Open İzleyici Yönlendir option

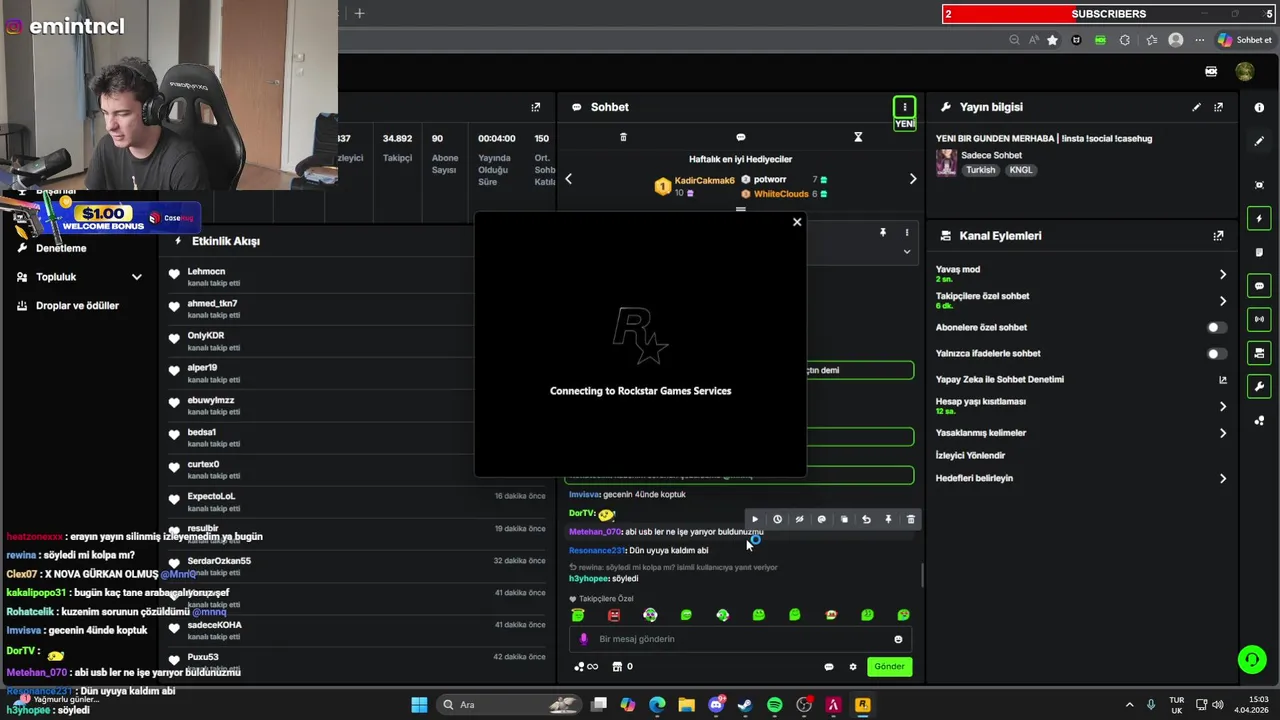[970, 455]
